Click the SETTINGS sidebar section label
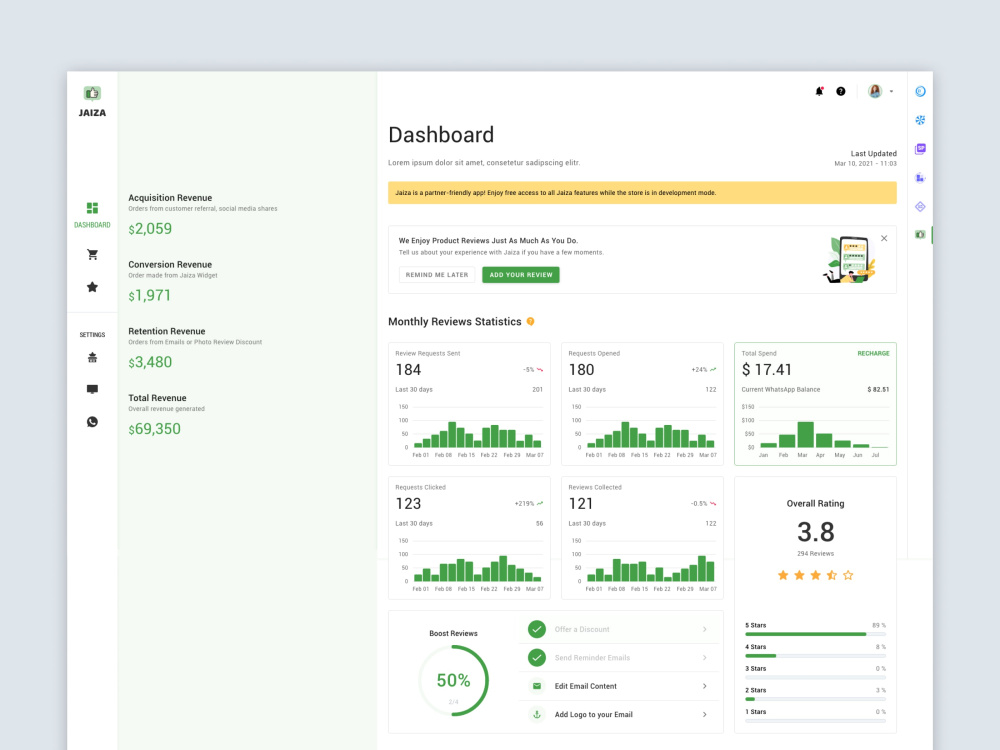 [92, 335]
